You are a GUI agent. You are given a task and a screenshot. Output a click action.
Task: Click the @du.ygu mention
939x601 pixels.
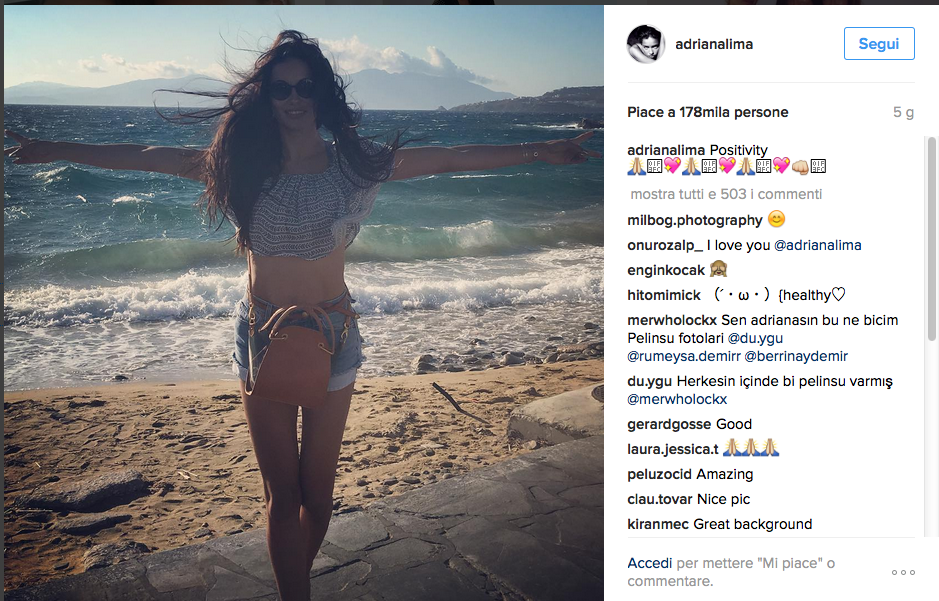click(755, 338)
